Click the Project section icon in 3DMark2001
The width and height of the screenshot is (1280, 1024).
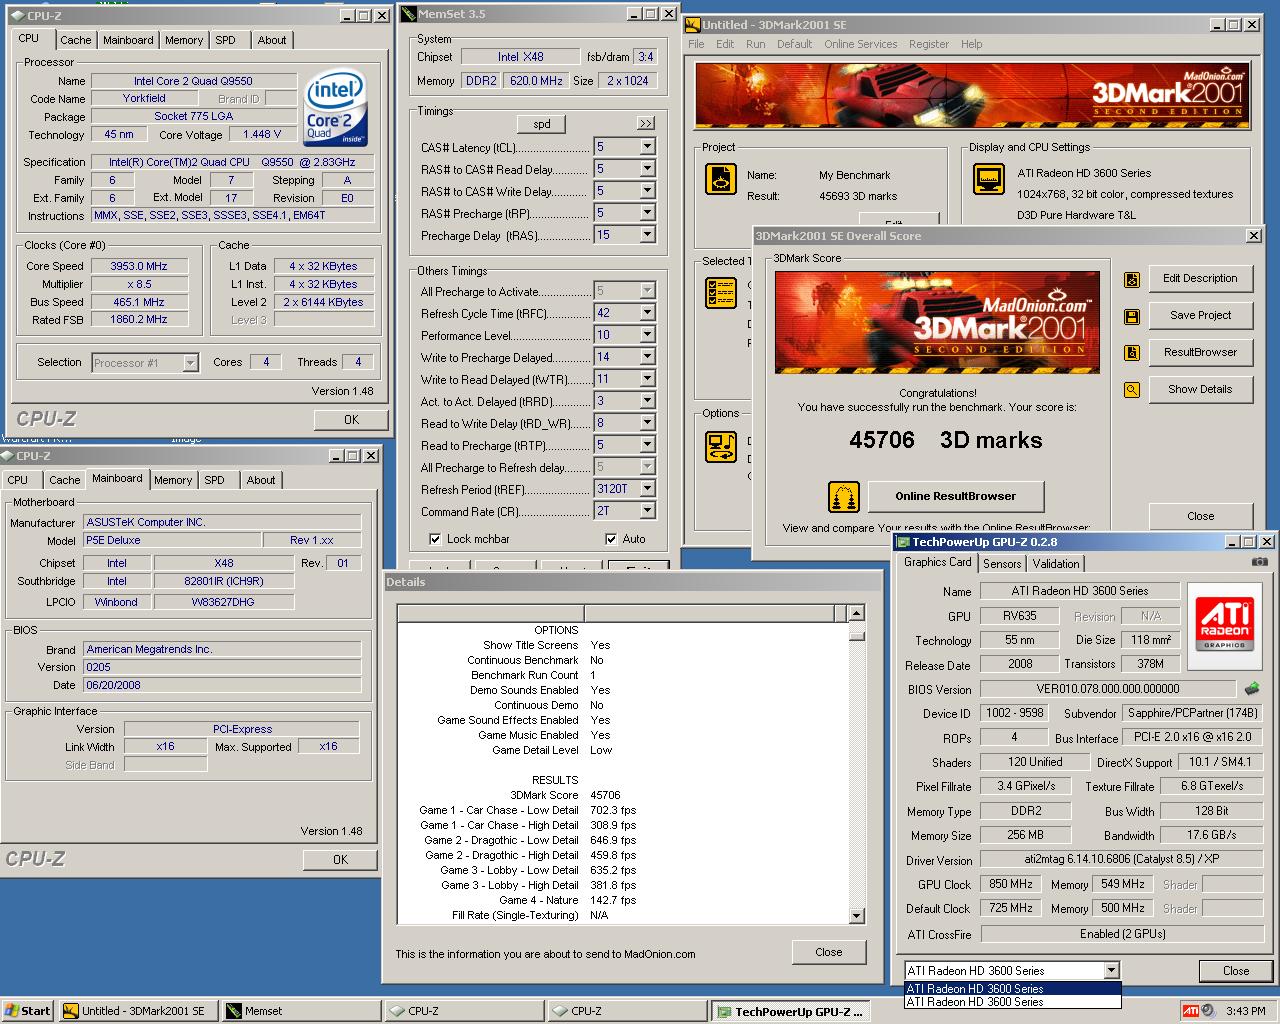(721, 179)
